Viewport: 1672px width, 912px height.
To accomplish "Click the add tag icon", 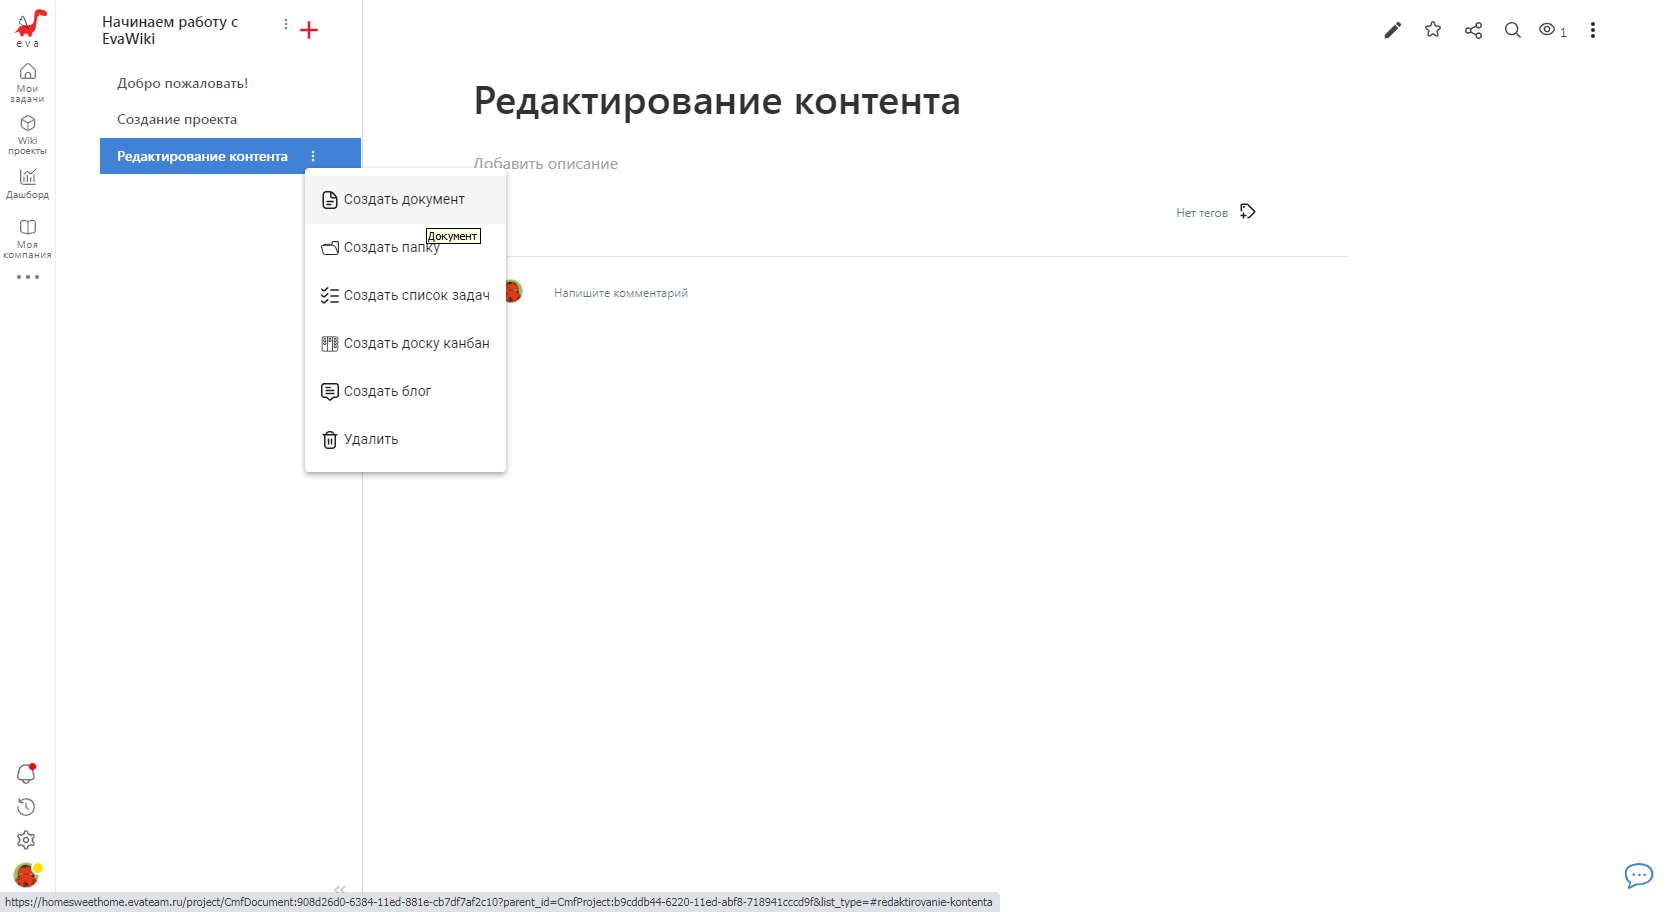I will pyautogui.click(x=1247, y=212).
